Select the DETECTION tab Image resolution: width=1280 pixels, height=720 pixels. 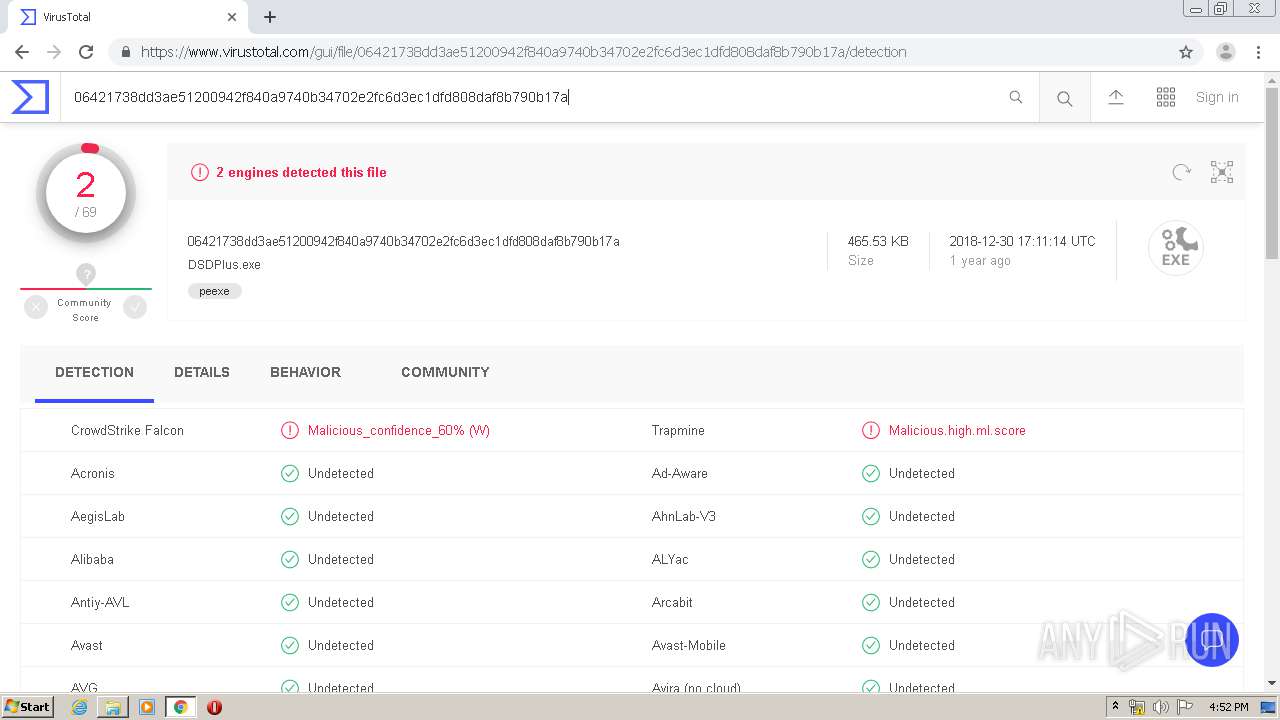click(x=94, y=372)
